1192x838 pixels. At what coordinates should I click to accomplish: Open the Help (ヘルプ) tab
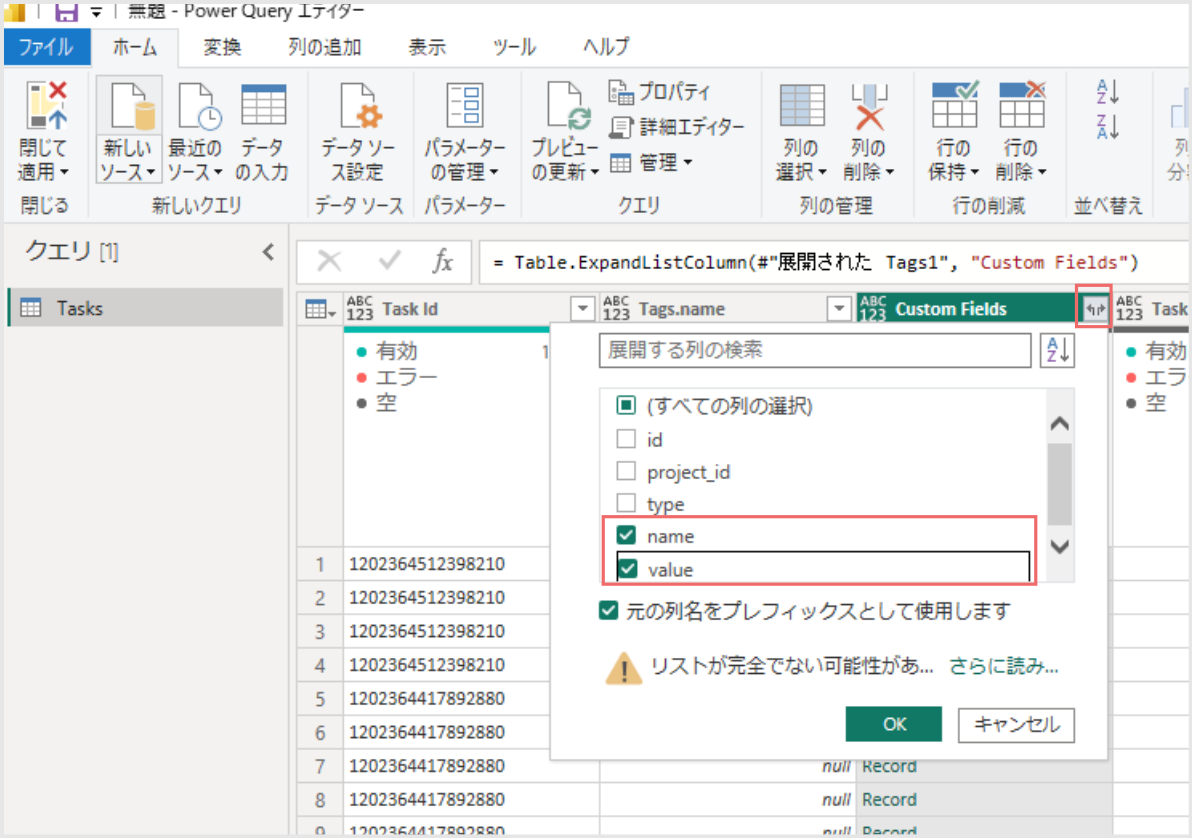click(606, 47)
